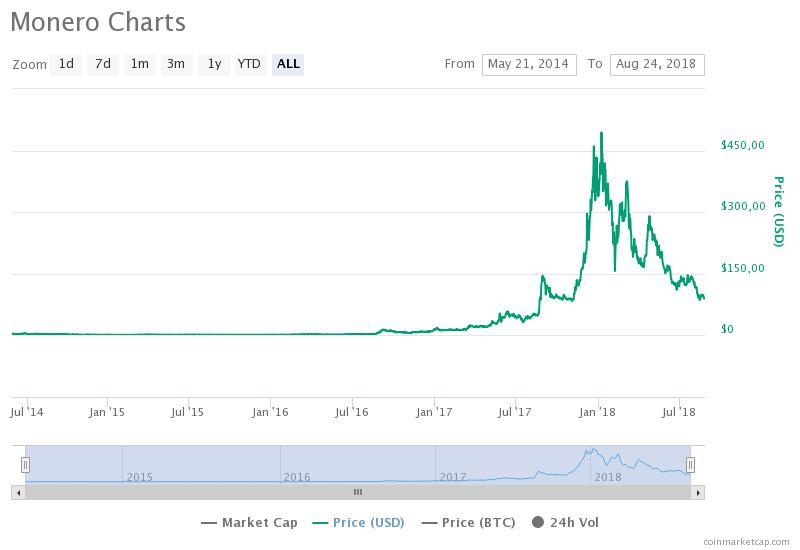Click the From date field

529,64
